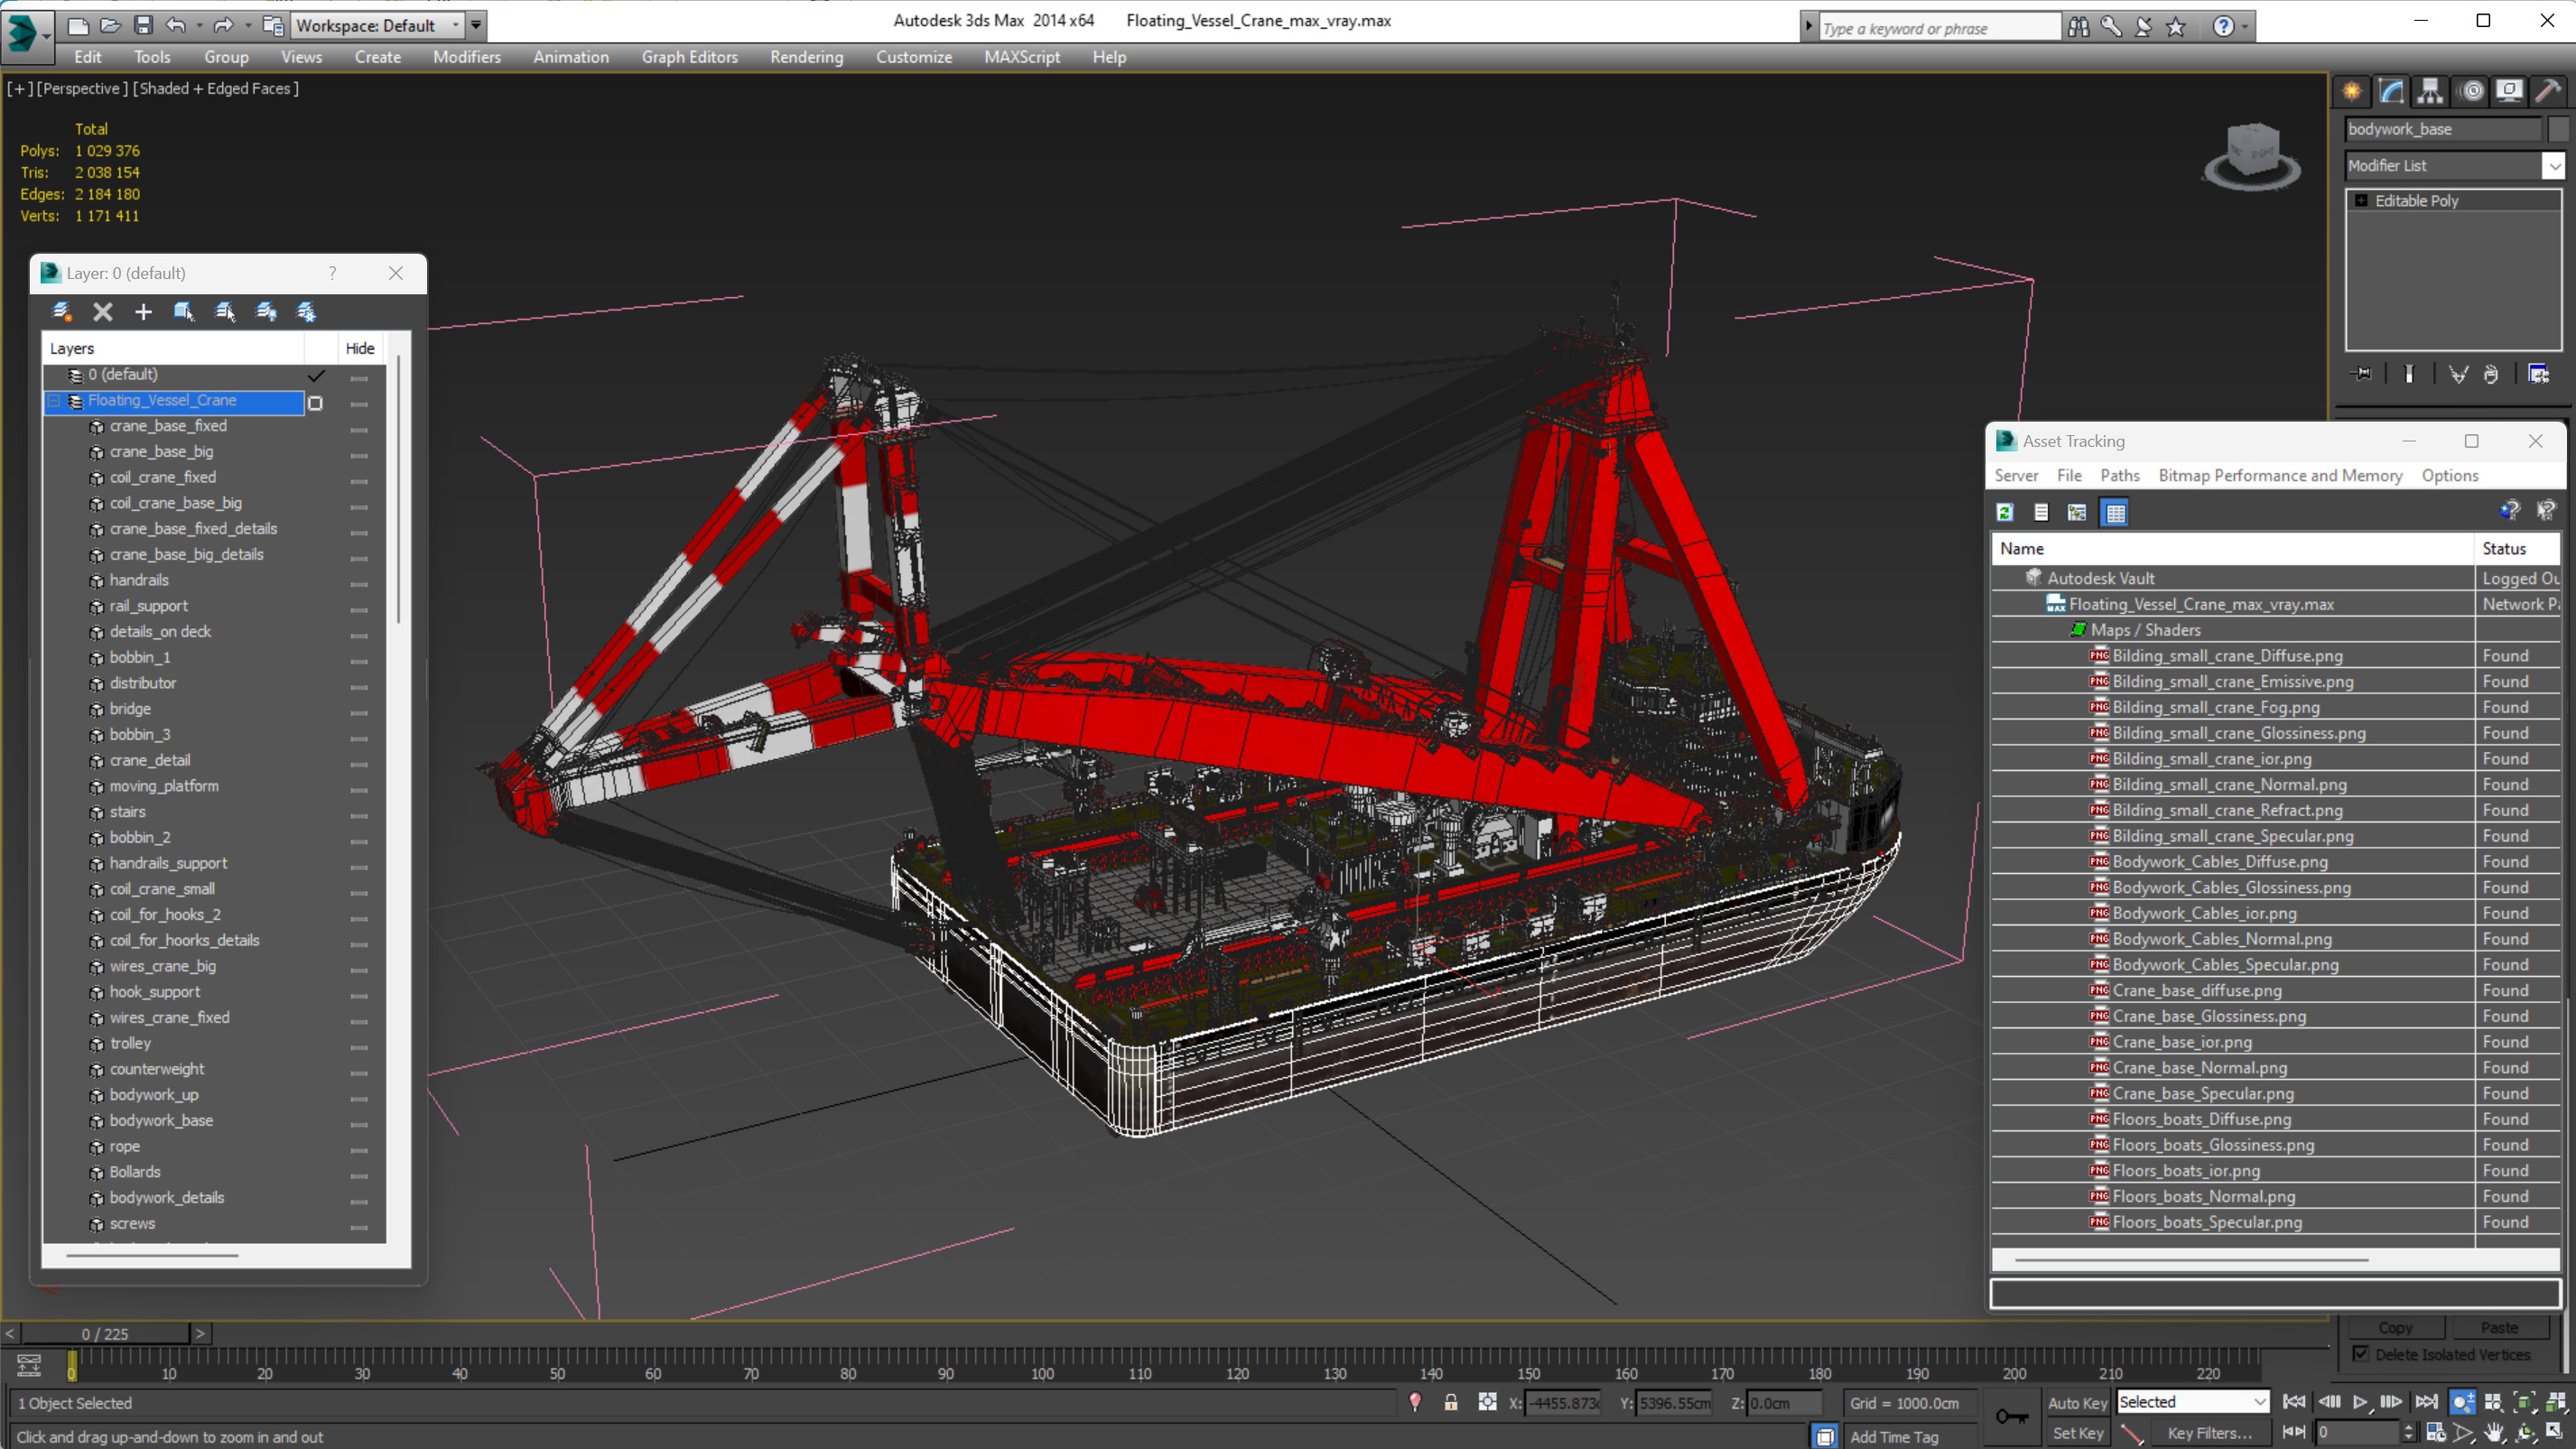The height and width of the screenshot is (1449, 2576).
Task: Click Refresh icon in Asset Tracking toolbar
Action: point(2005,512)
